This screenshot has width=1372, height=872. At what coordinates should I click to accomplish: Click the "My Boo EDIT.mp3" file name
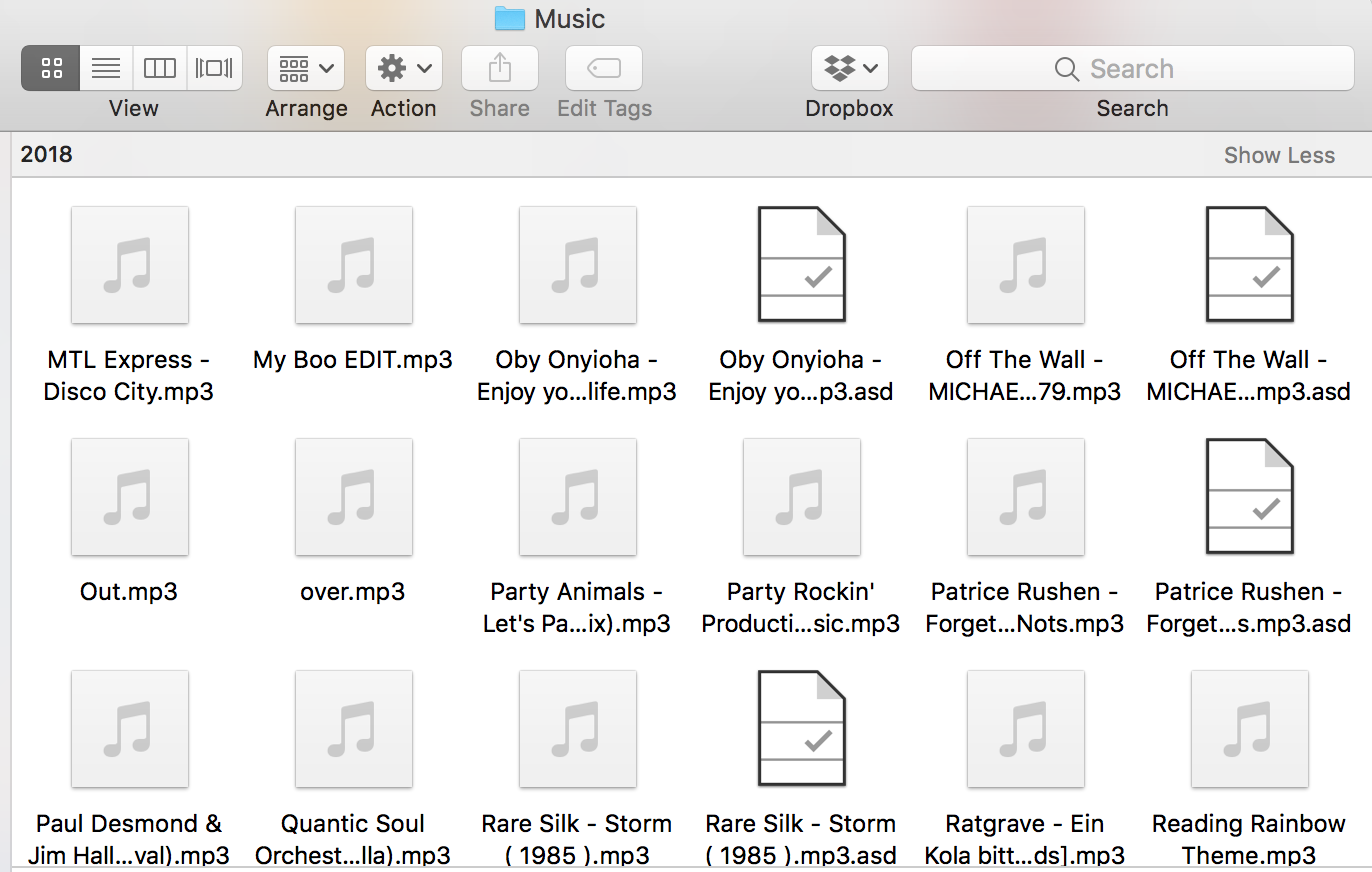[353, 360]
